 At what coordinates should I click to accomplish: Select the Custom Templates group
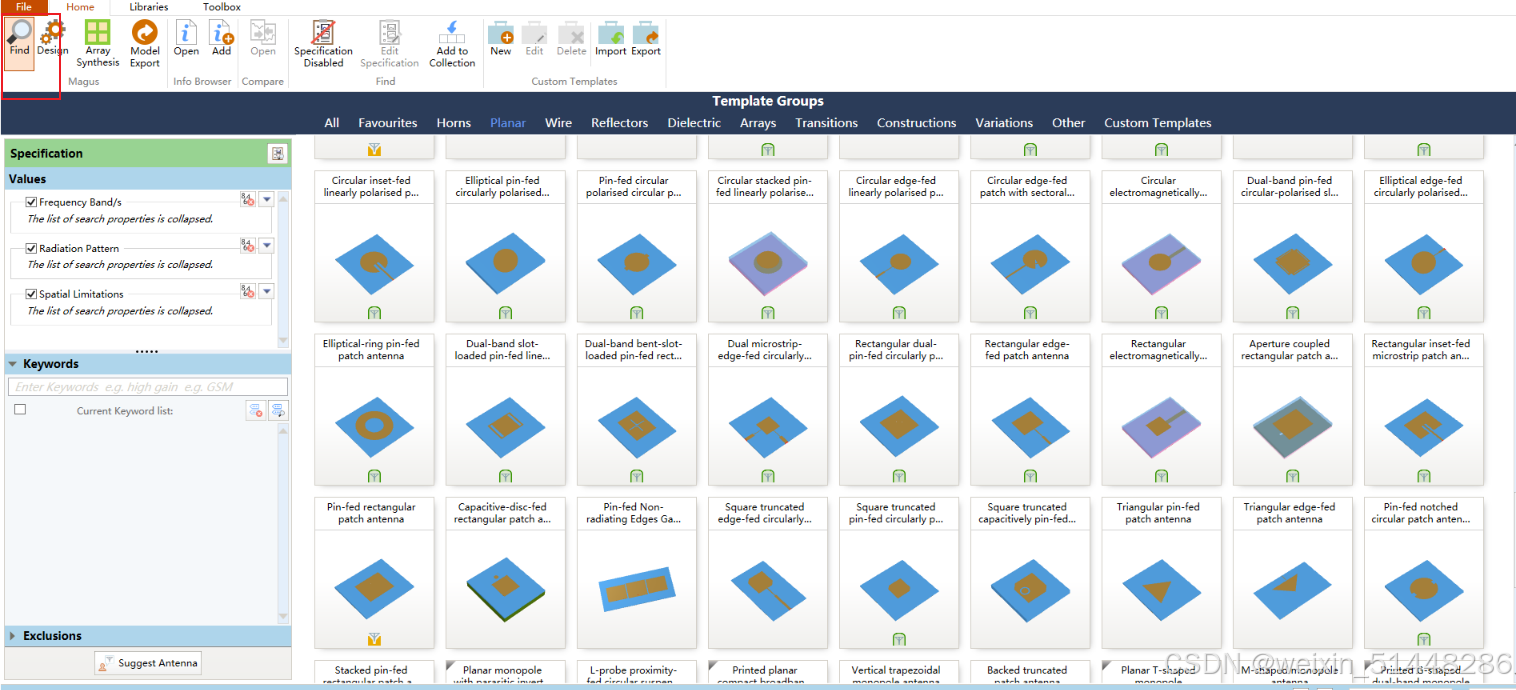1158,123
